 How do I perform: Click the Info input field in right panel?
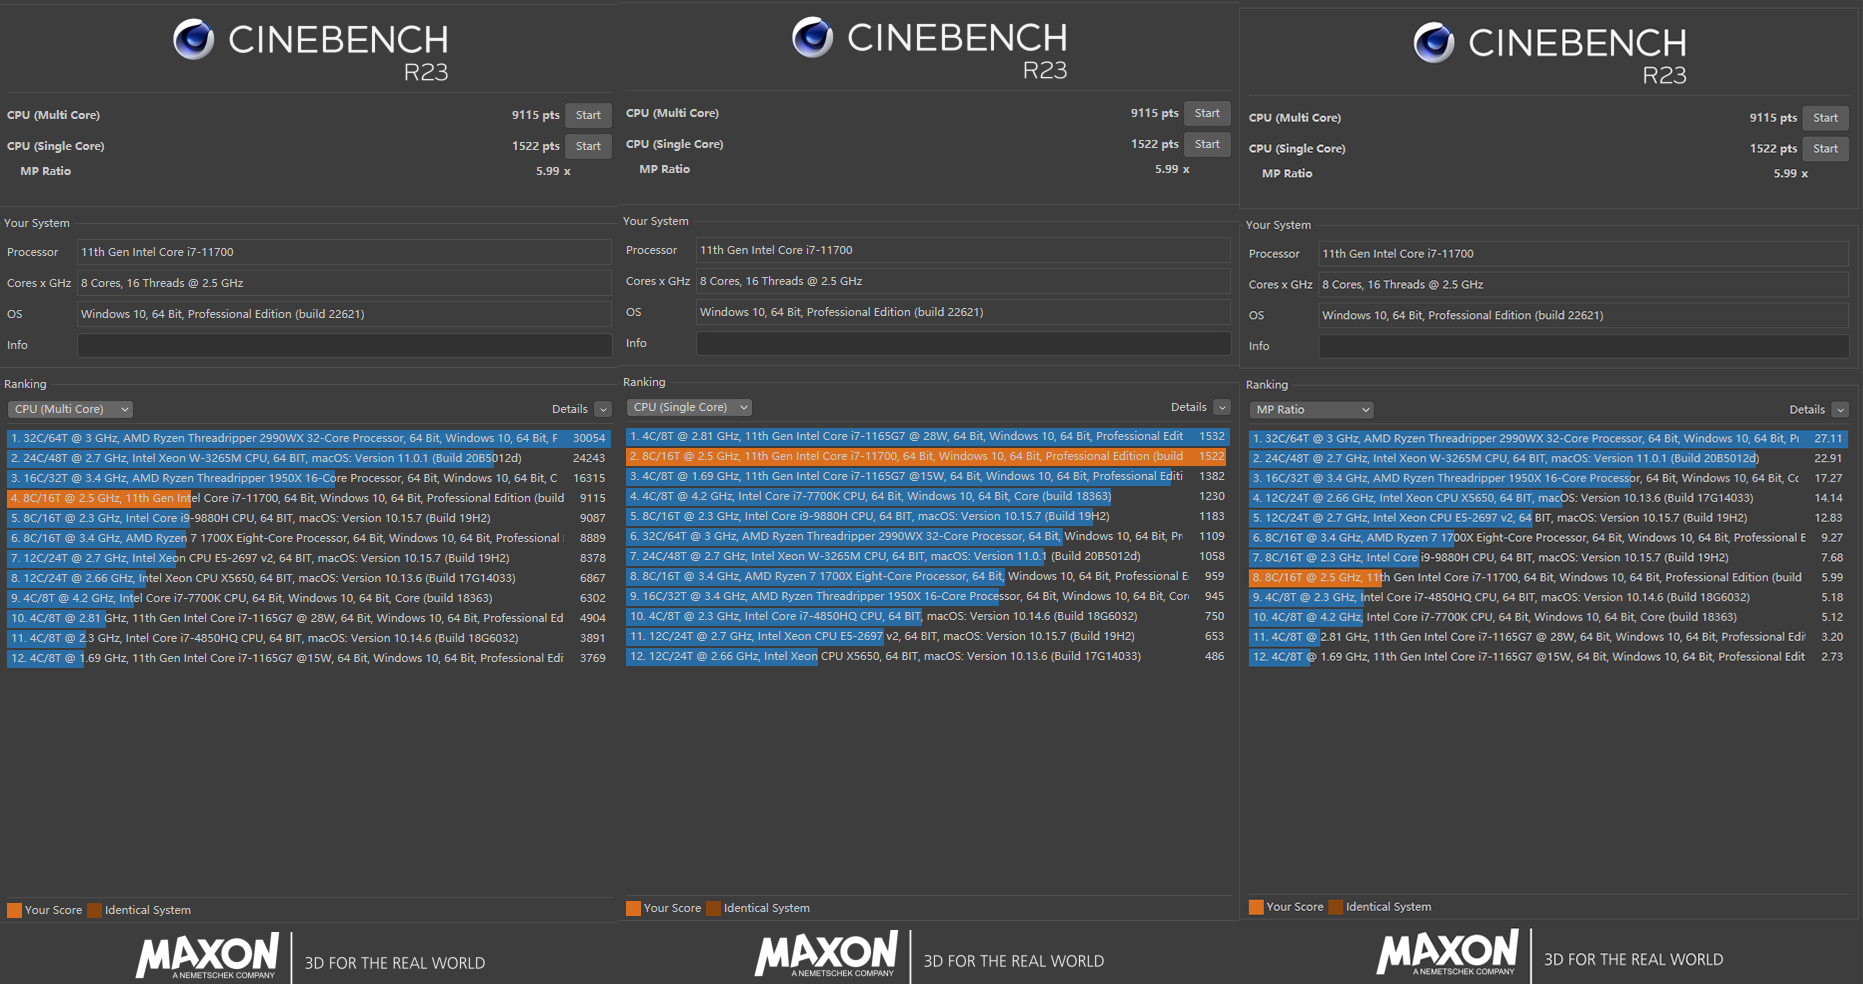[x=1584, y=346]
